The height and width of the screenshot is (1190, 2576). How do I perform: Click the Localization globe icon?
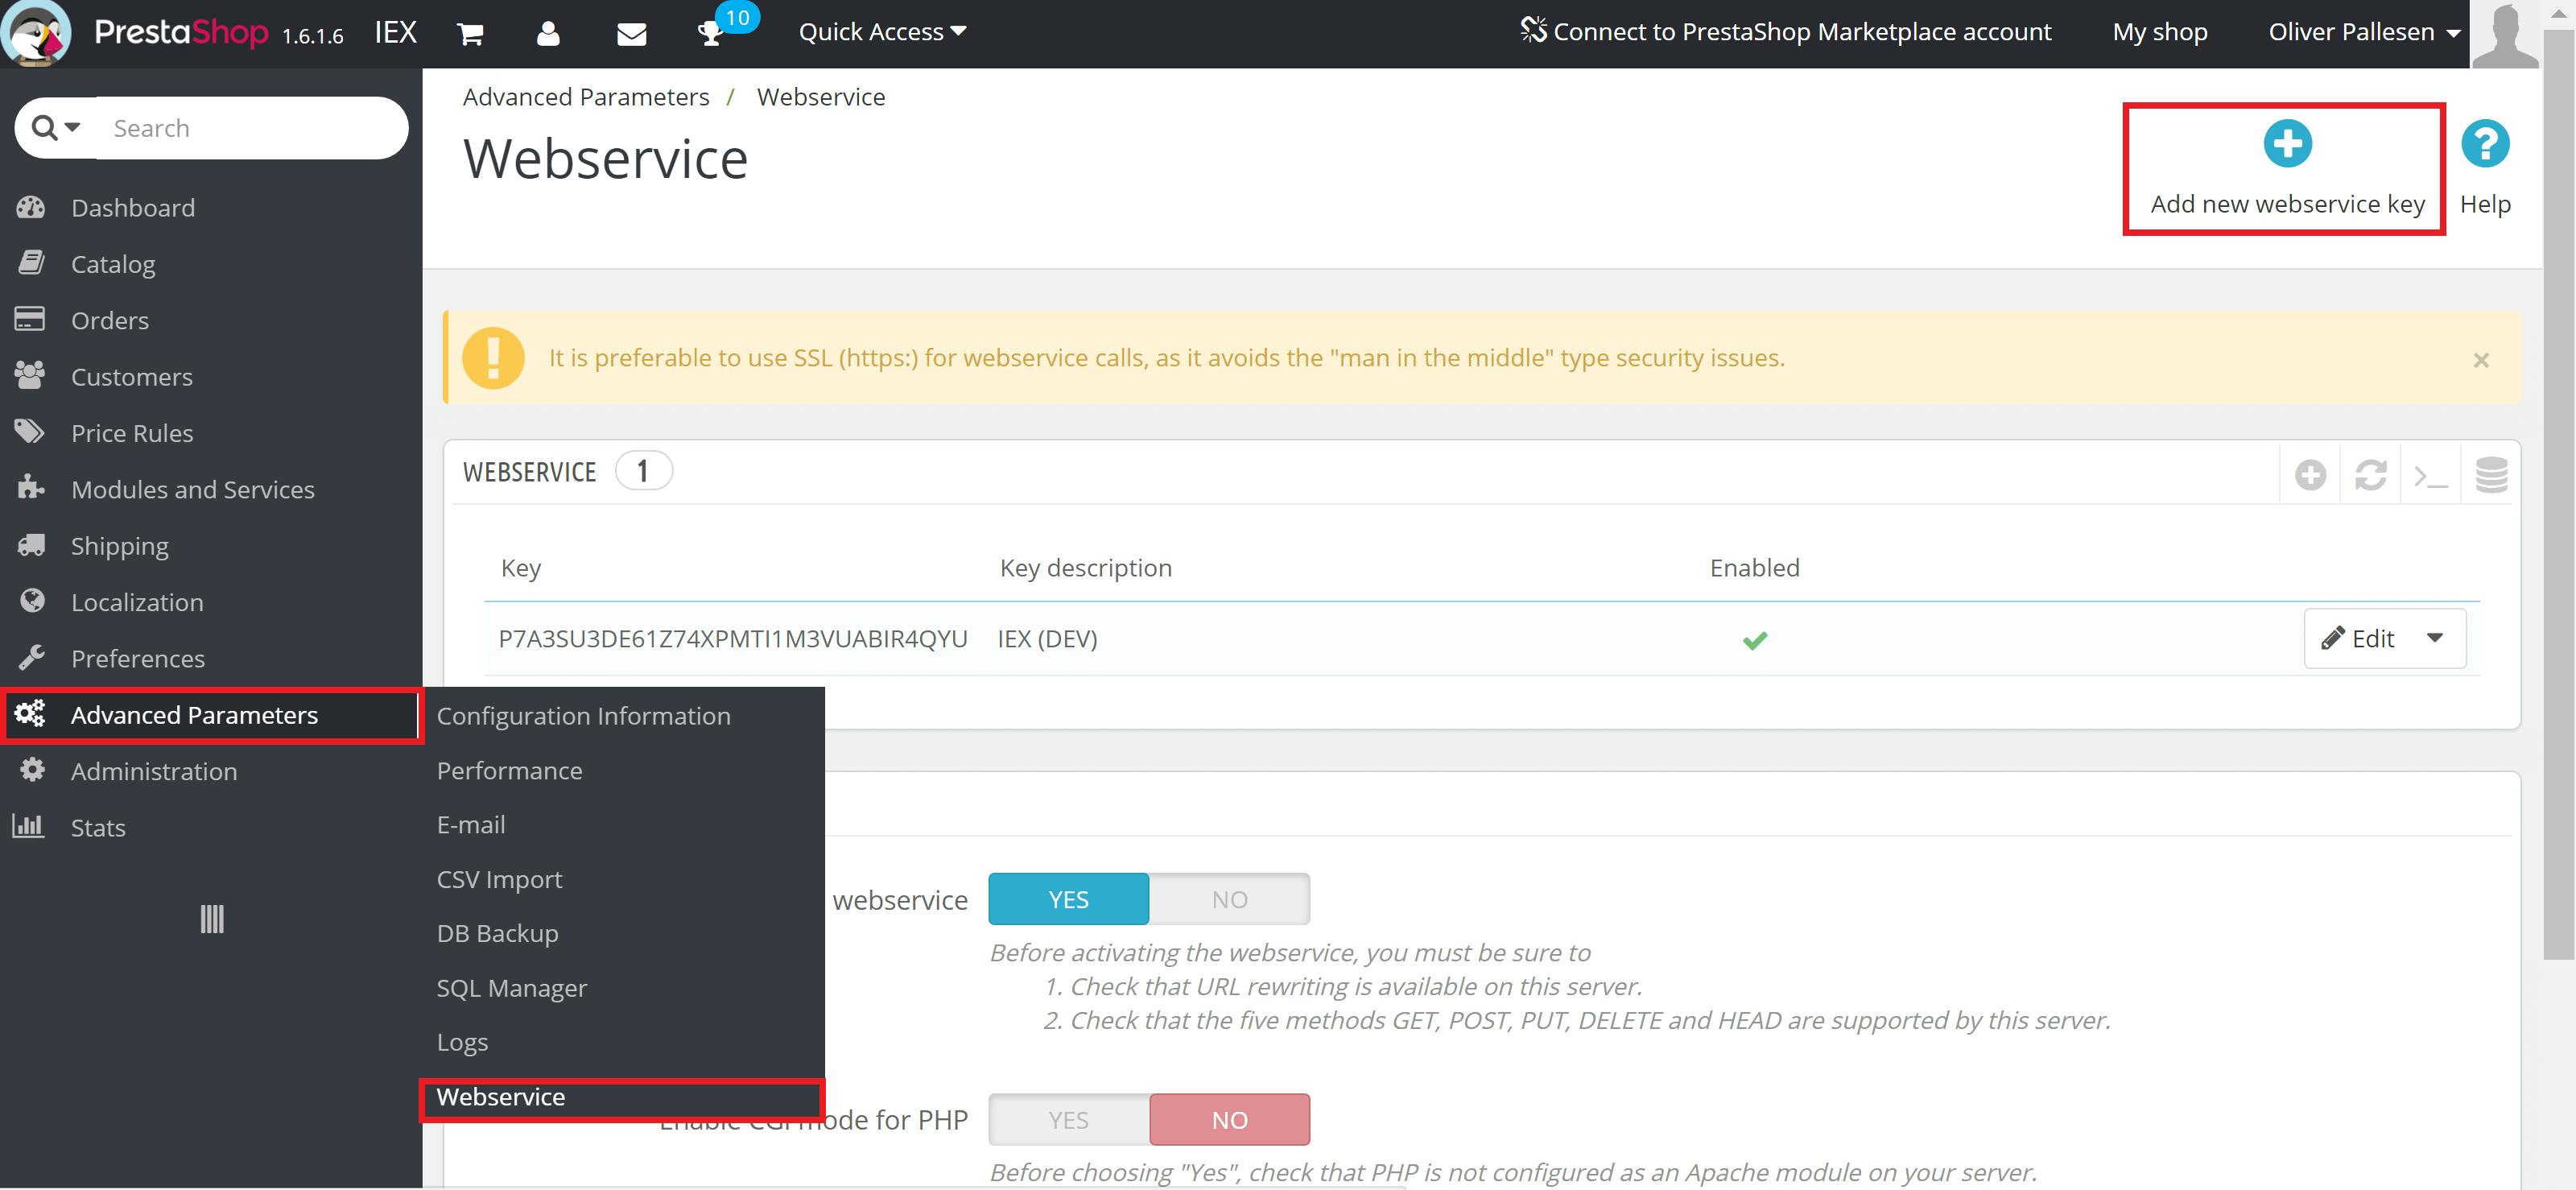click(32, 601)
